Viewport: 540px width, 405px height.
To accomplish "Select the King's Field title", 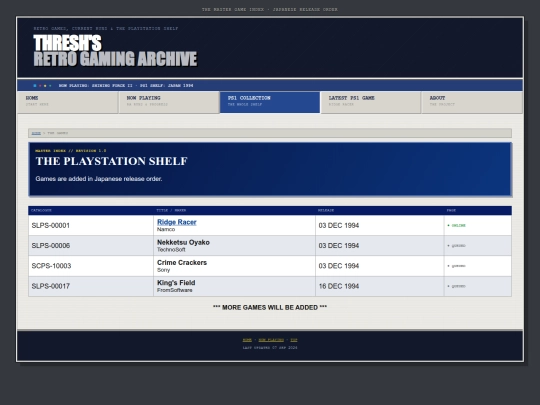I will point(176,283).
